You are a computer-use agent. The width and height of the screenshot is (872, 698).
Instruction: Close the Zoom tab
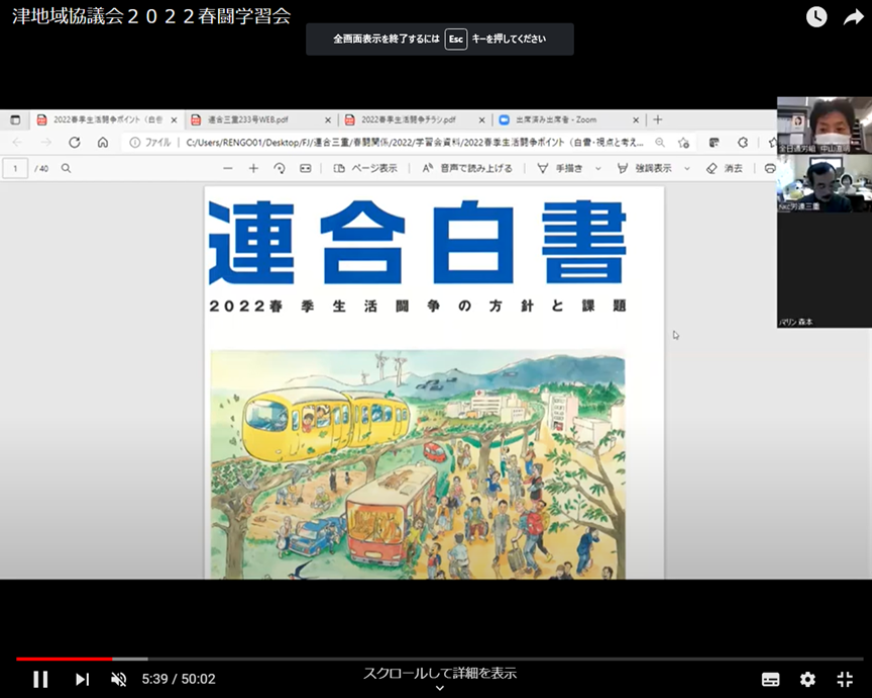click(x=636, y=120)
